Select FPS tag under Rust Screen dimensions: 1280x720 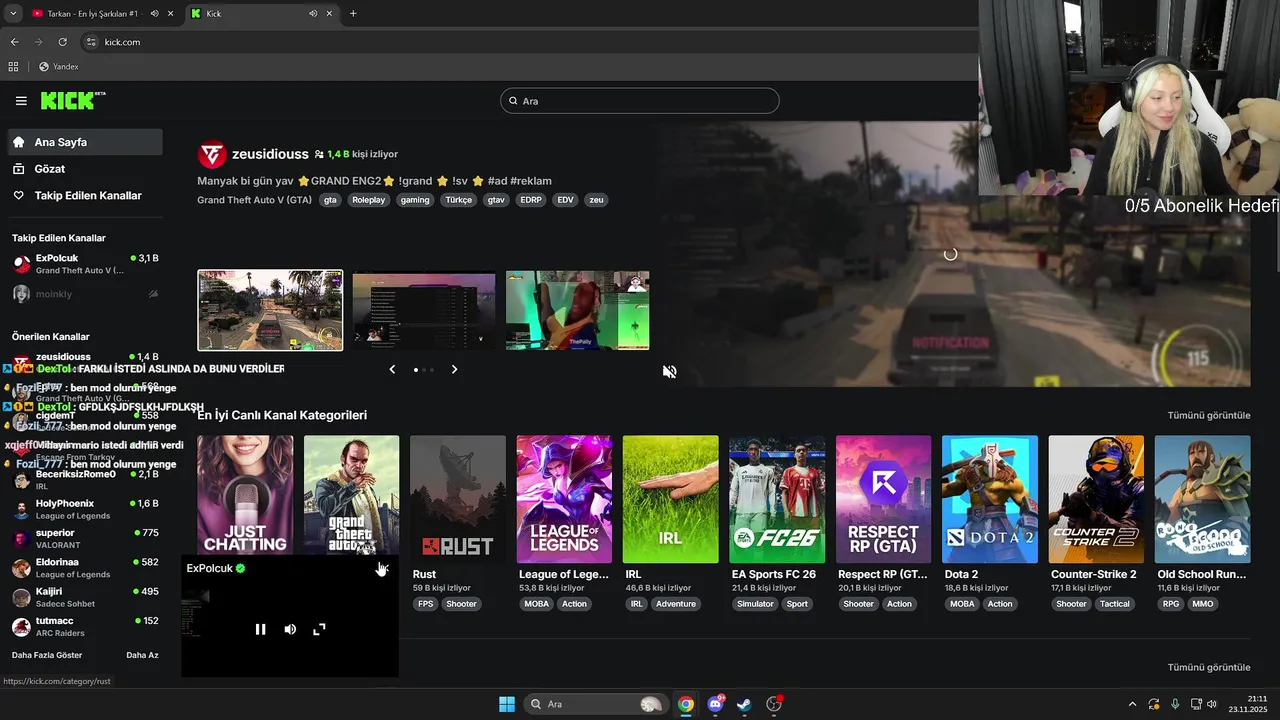click(426, 604)
